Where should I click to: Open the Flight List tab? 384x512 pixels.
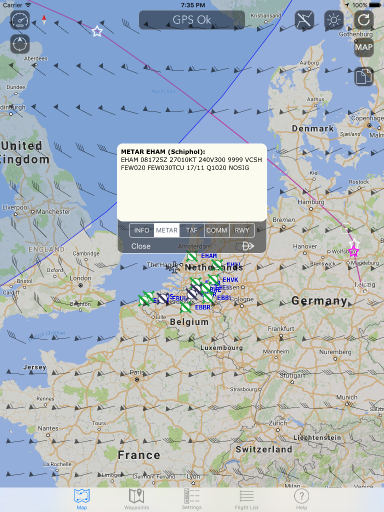[246, 499]
